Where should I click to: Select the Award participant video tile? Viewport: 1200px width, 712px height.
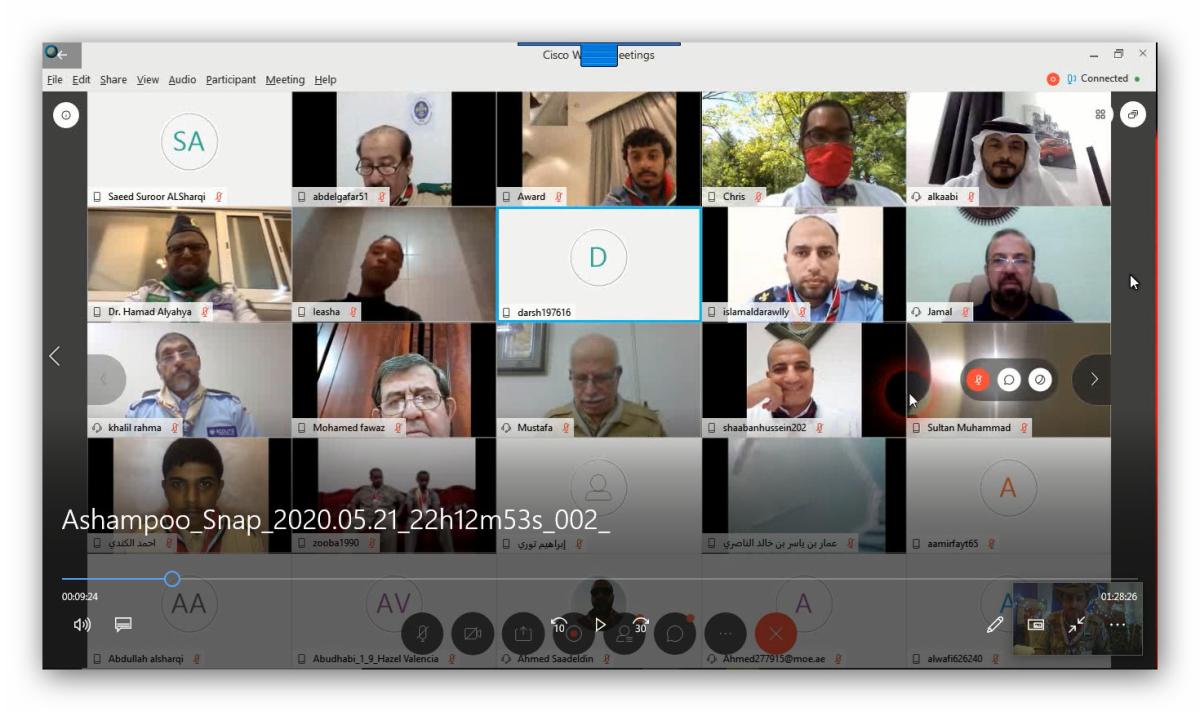[x=599, y=149]
